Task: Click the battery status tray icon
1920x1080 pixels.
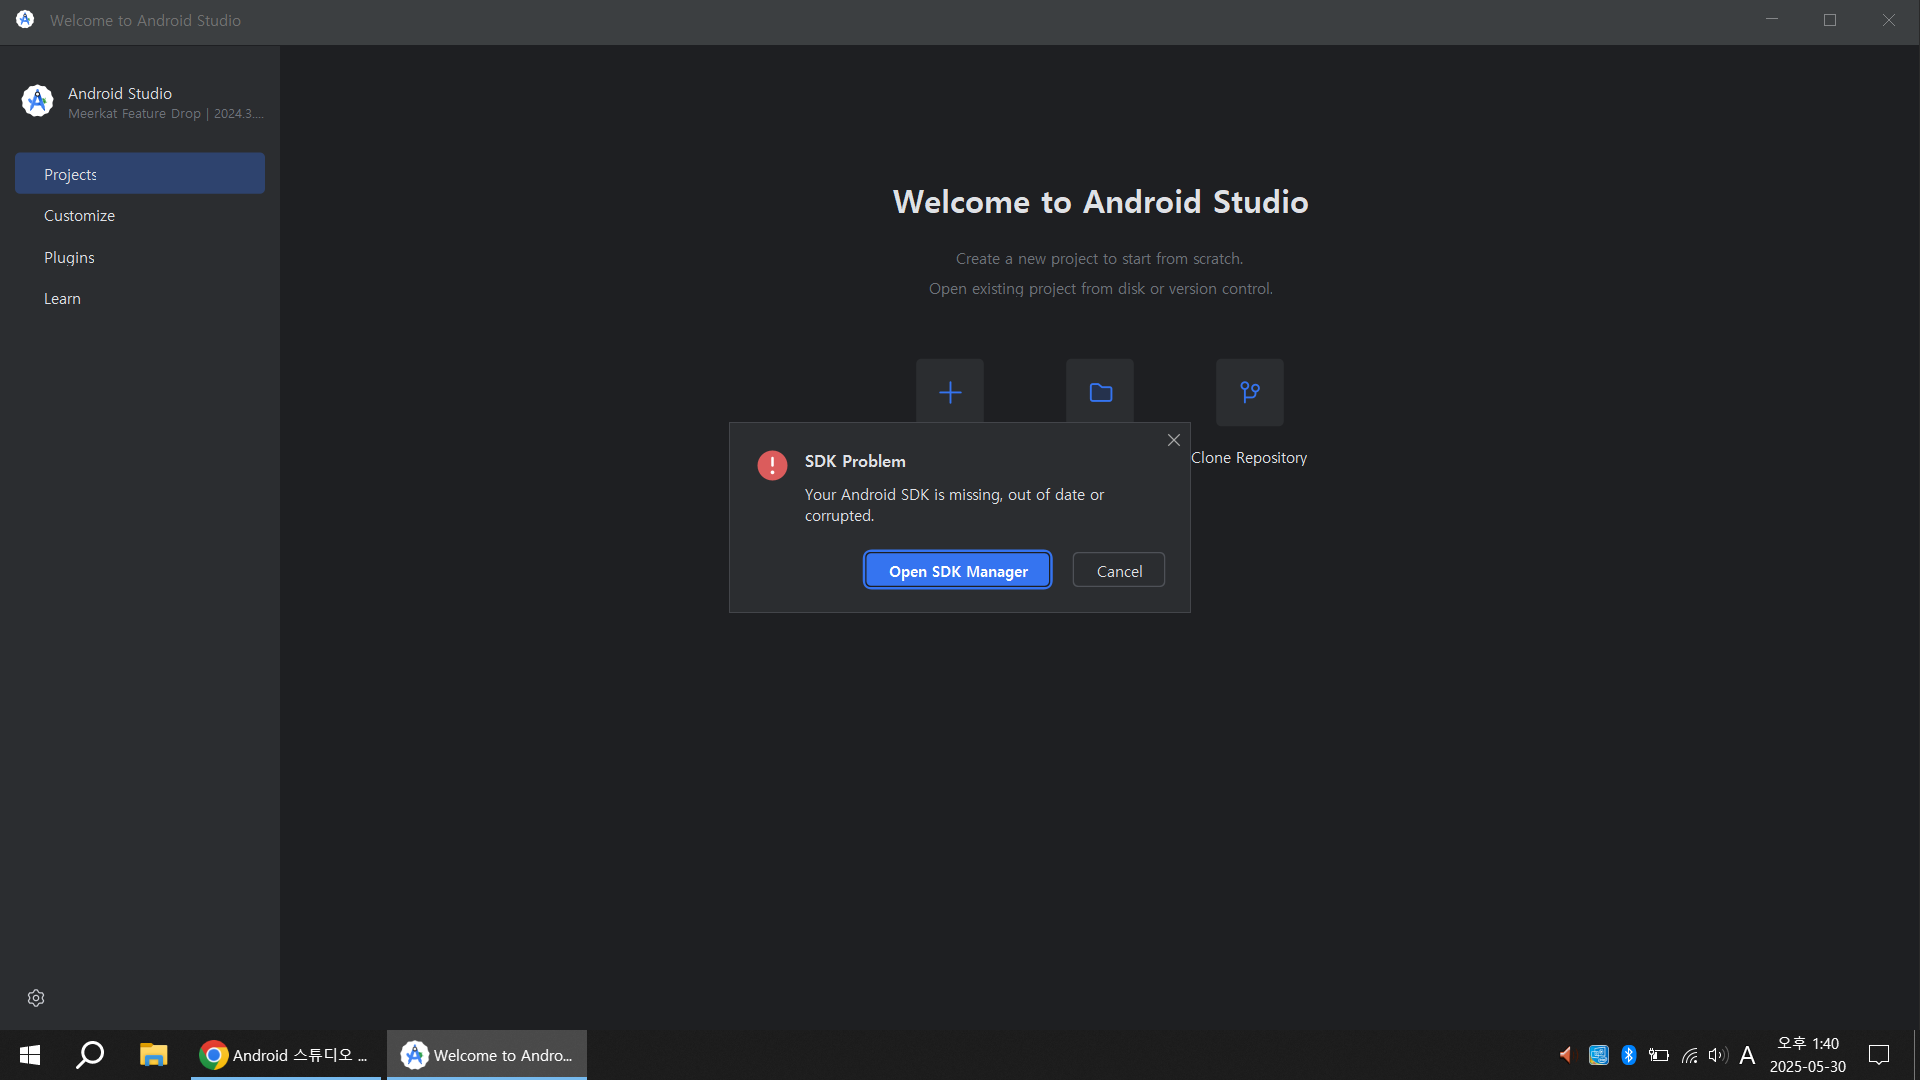Action: click(1659, 1055)
